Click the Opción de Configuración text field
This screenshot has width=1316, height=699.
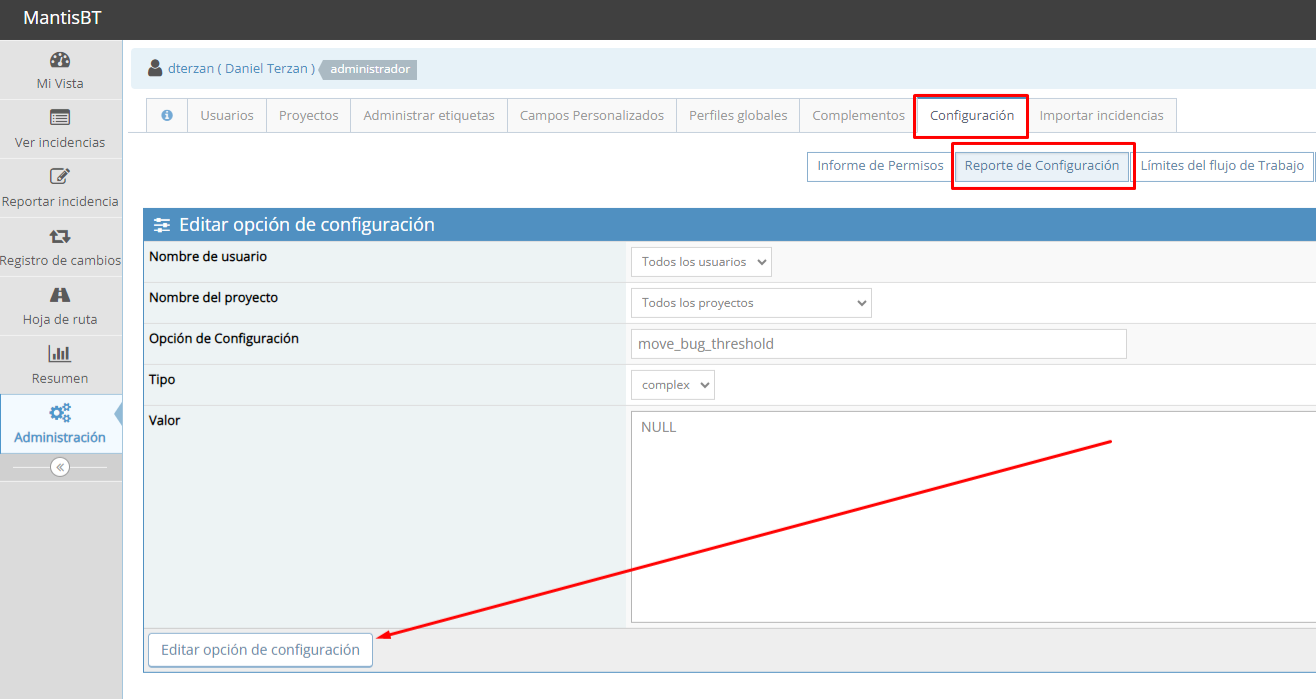point(878,344)
